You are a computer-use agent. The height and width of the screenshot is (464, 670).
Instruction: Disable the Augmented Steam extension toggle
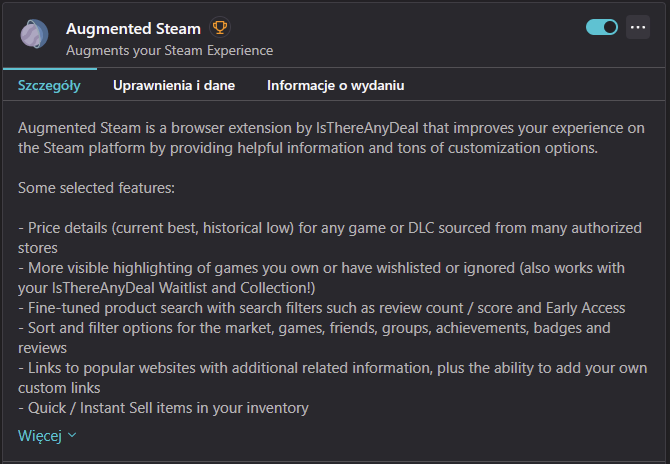click(602, 27)
